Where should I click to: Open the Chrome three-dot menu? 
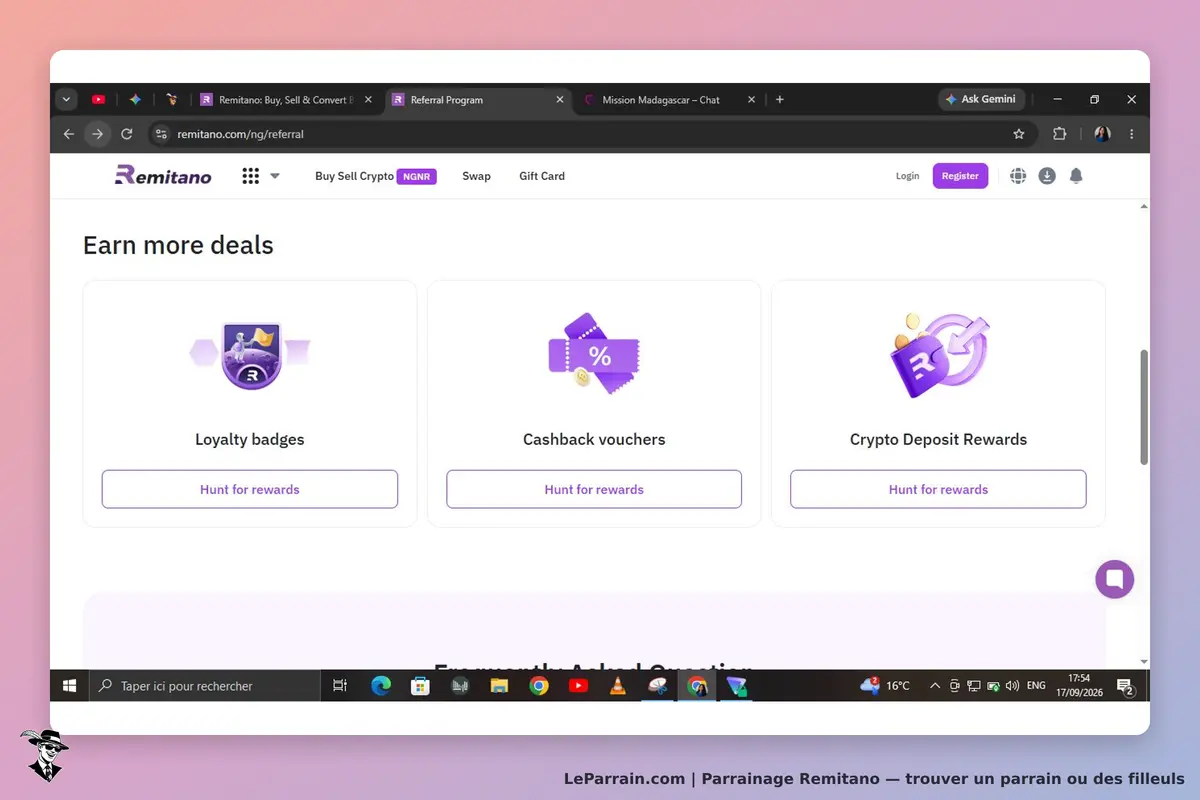(1132, 134)
